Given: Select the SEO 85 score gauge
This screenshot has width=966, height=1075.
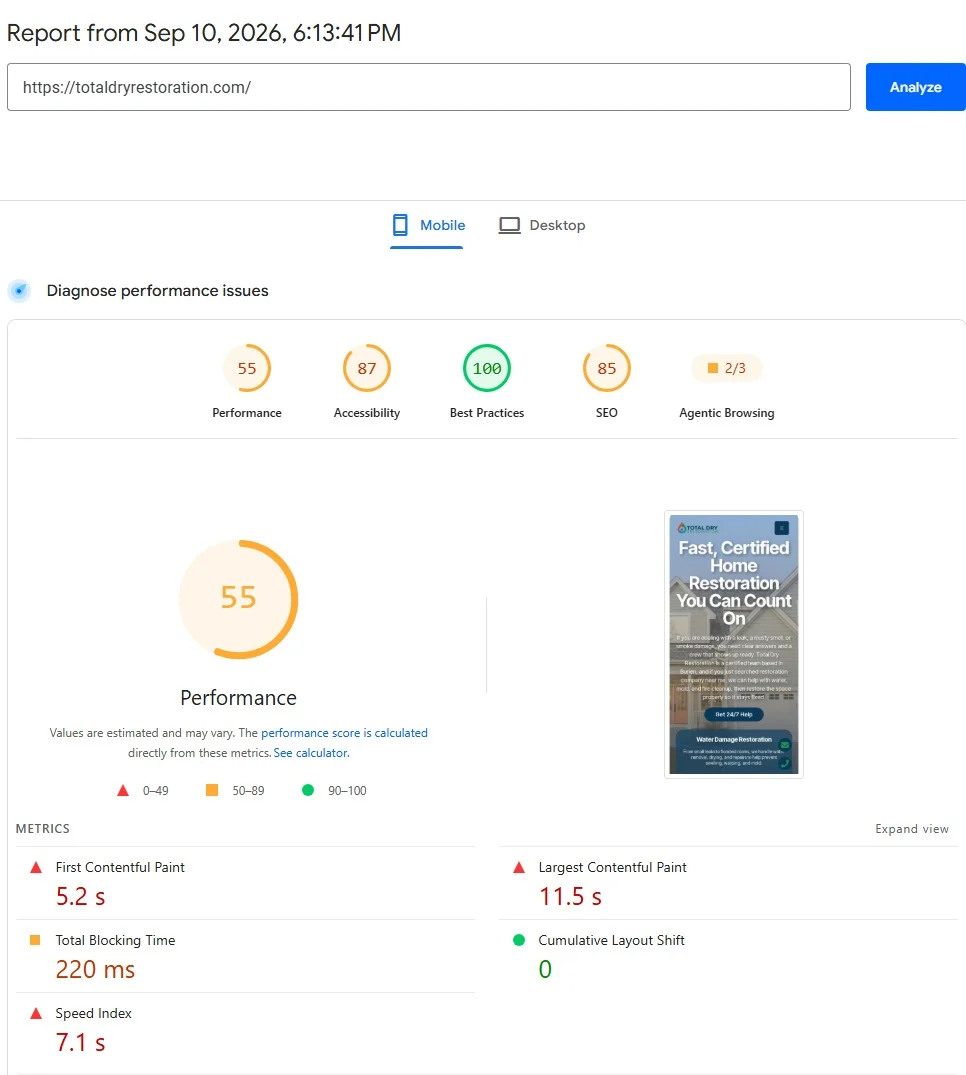Looking at the screenshot, I should coord(607,368).
